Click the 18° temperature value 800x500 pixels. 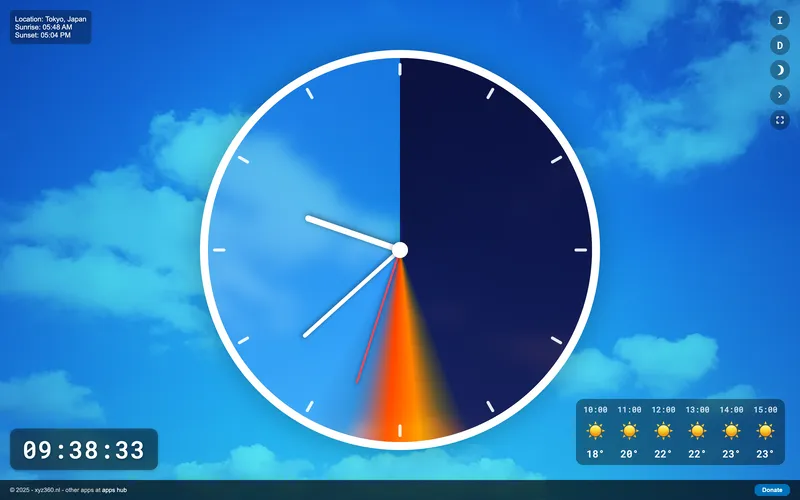(x=595, y=454)
